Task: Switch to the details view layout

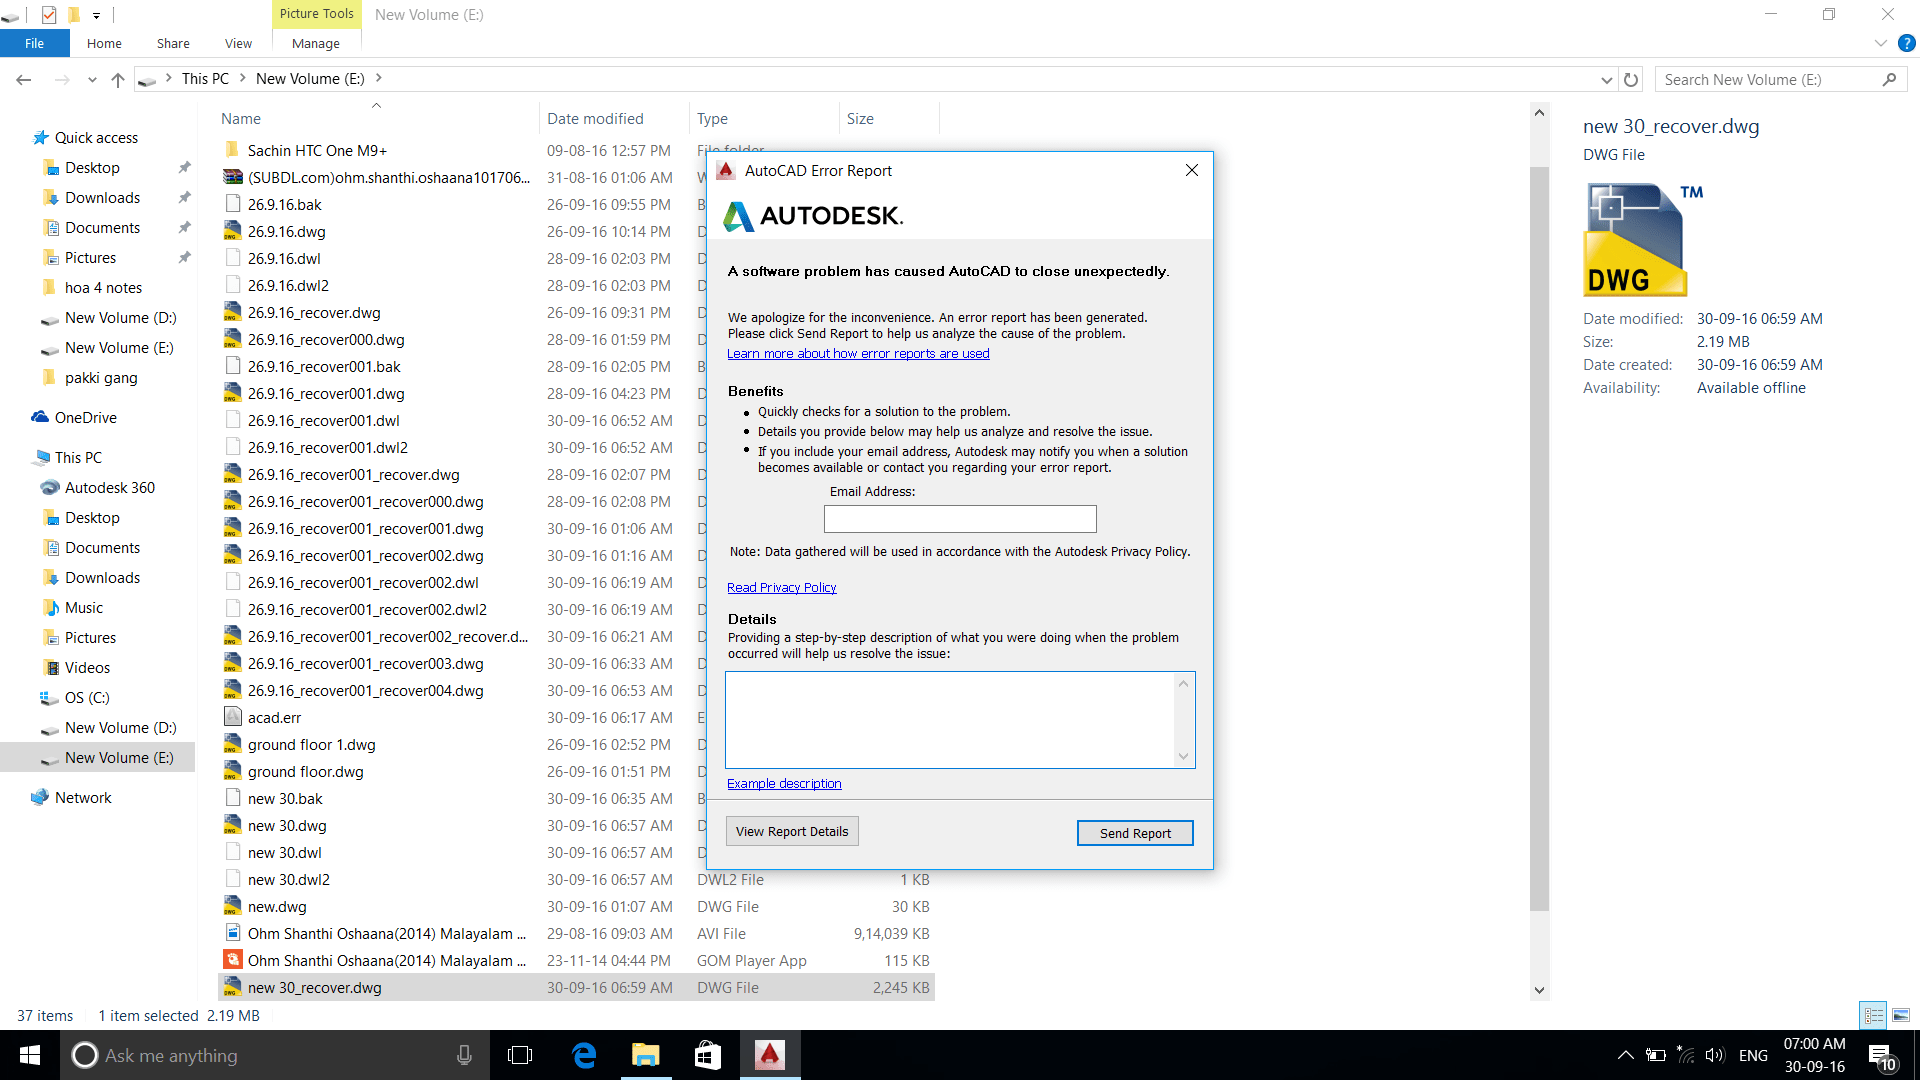Action: 1874,1016
